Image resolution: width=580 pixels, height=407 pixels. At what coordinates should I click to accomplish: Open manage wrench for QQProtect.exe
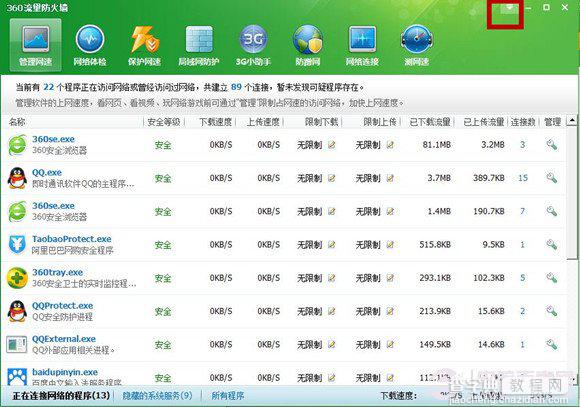(552, 311)
